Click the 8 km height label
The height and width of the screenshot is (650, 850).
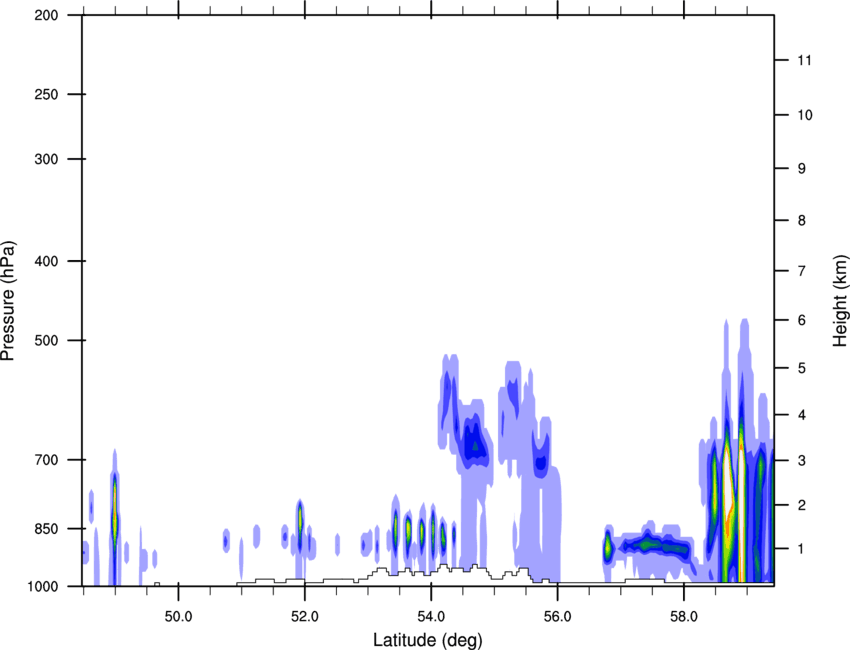point(802,221)
